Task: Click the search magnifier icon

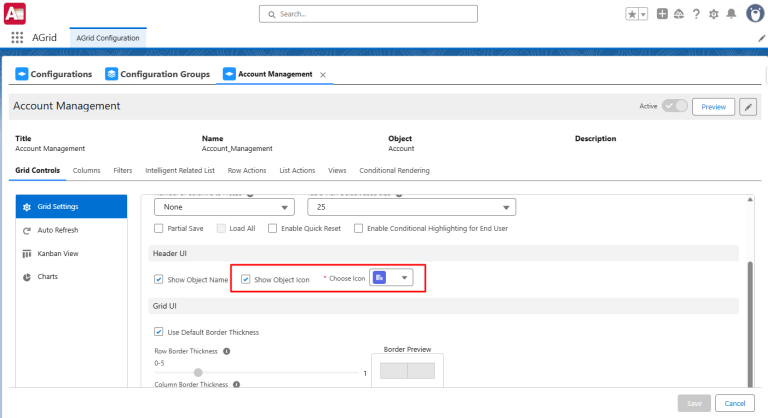Action: coord(271,14)
